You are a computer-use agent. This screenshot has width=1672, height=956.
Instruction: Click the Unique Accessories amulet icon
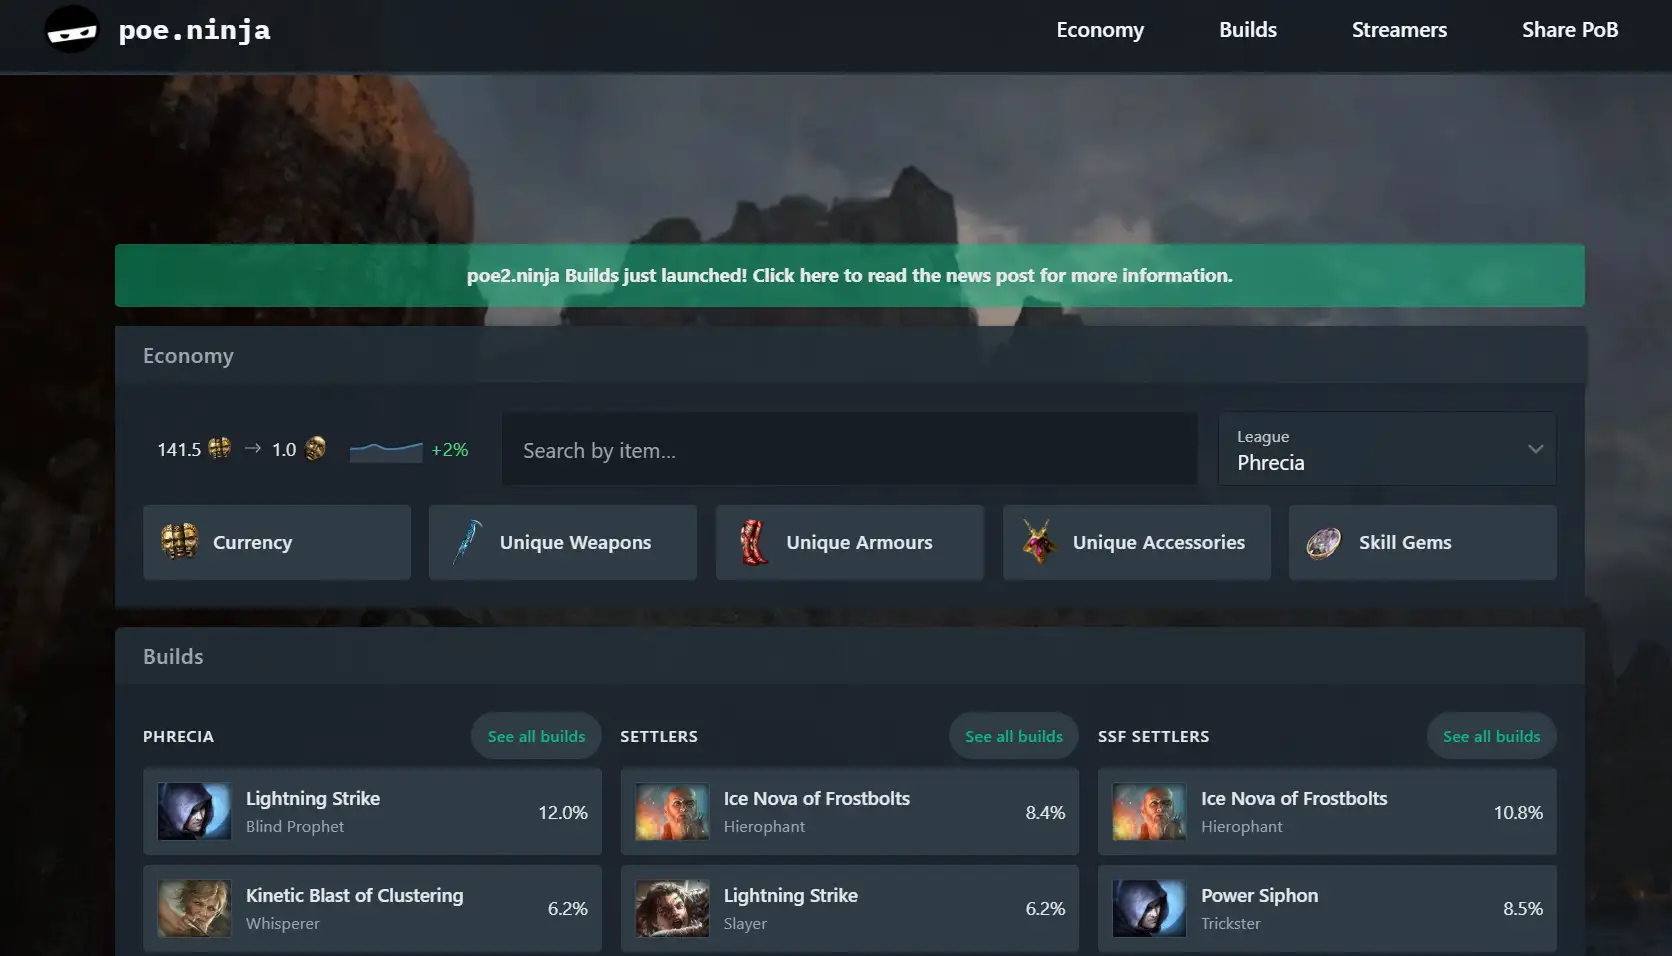[x=1039, y=542]
